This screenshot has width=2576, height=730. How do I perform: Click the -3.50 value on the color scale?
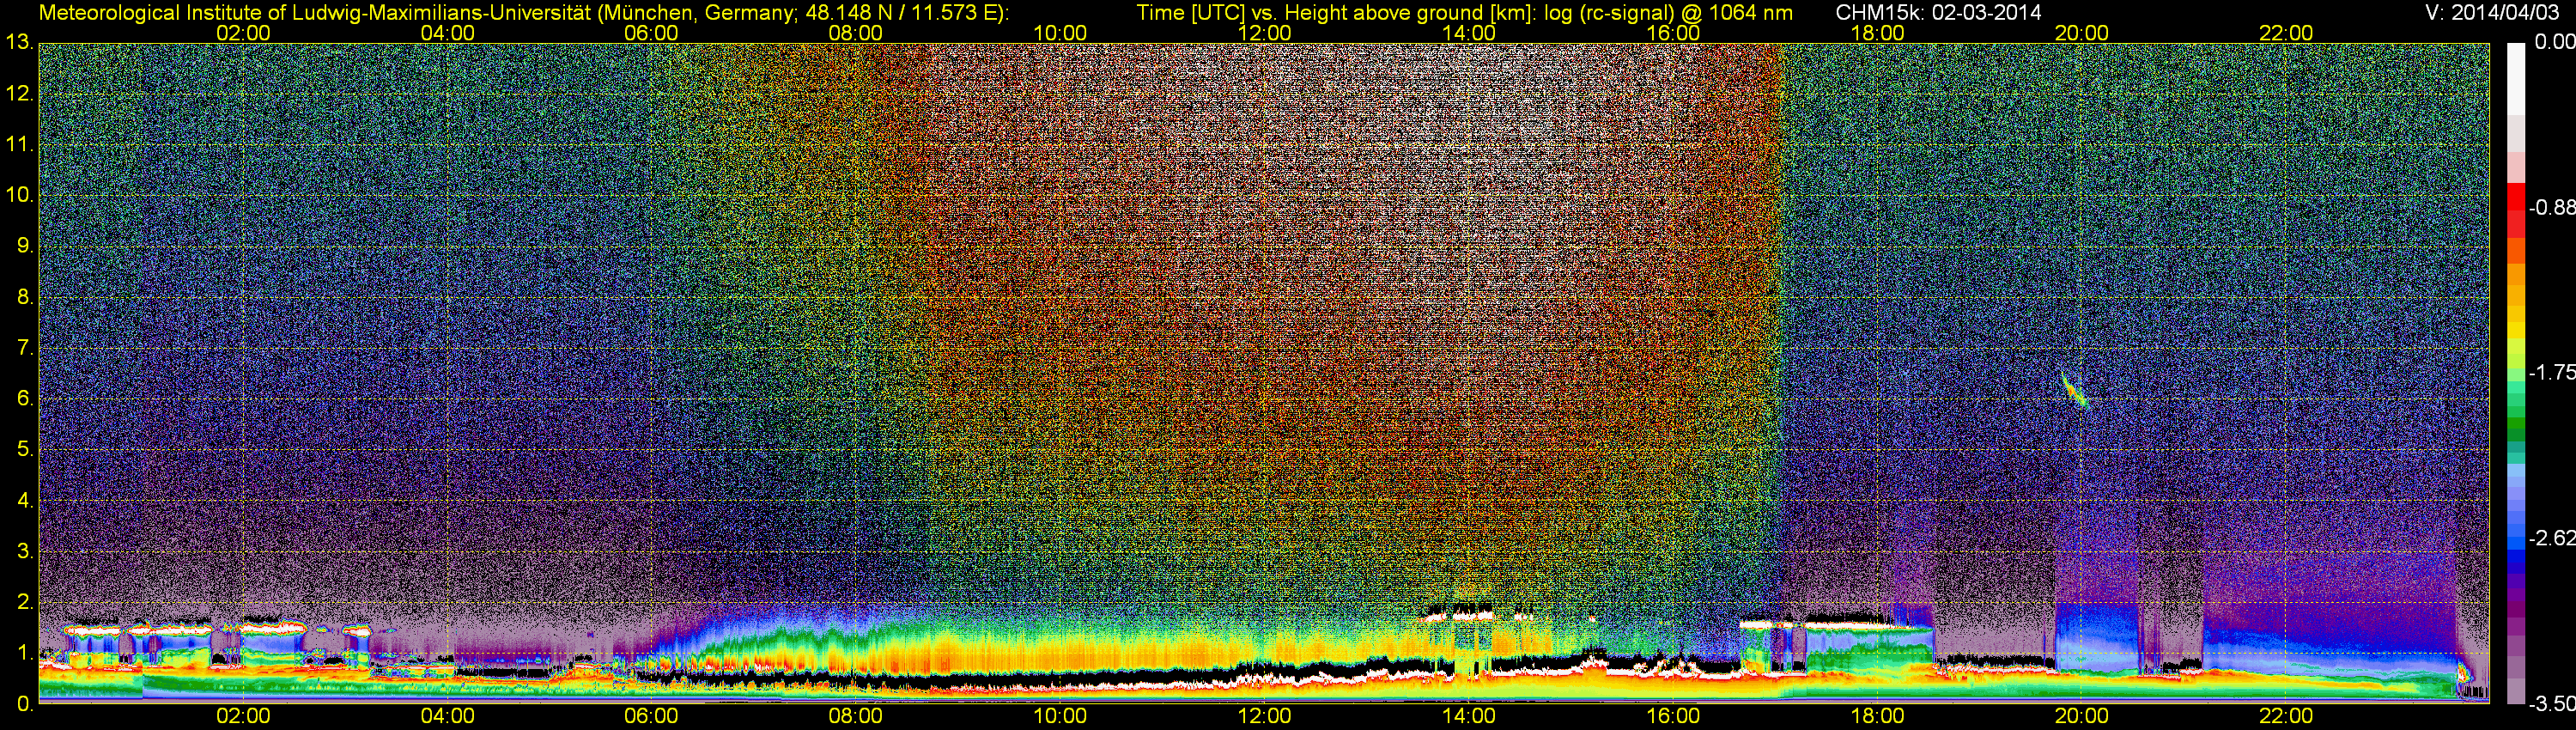[2550, 704]
